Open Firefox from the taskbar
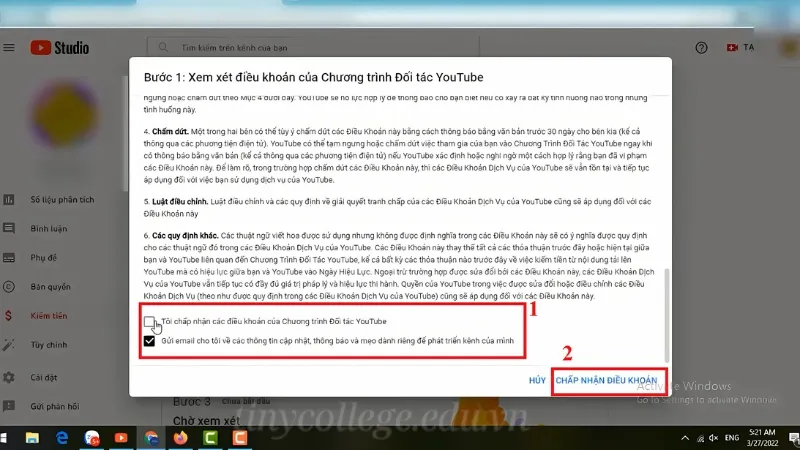This screenshot has width=800, height=450. [181, 438]
